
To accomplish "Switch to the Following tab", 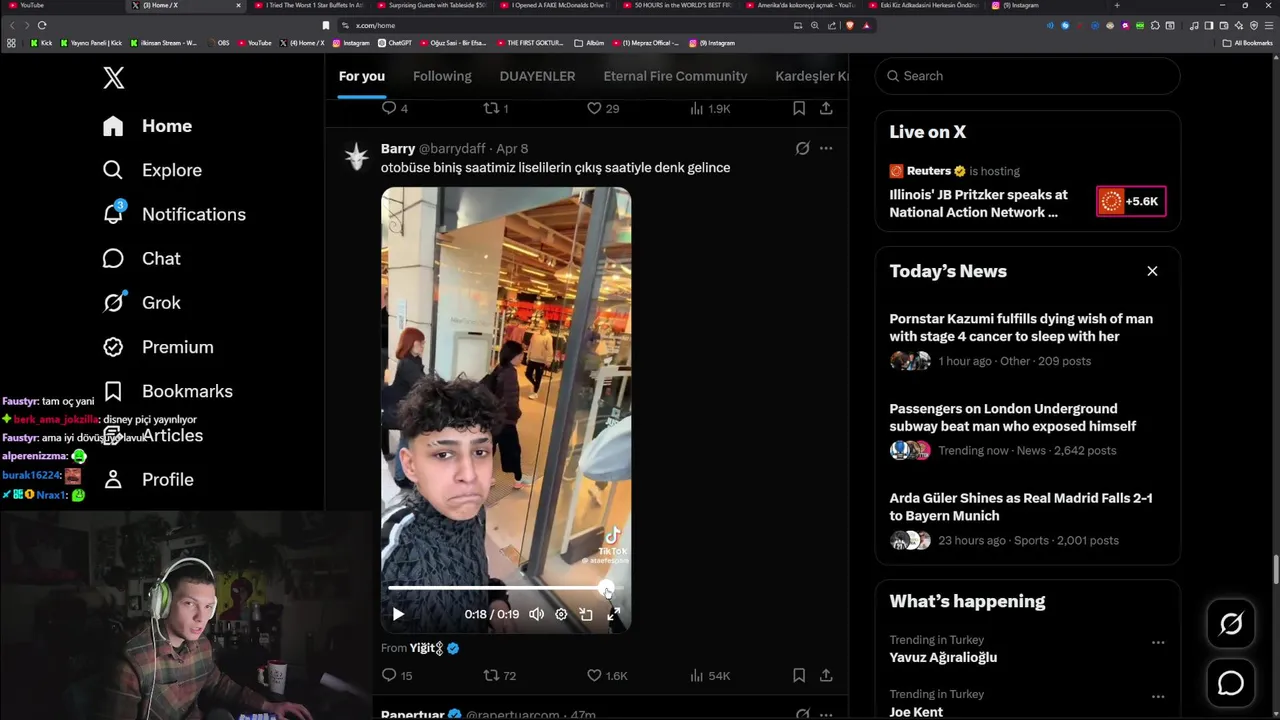I will [442, 76].
